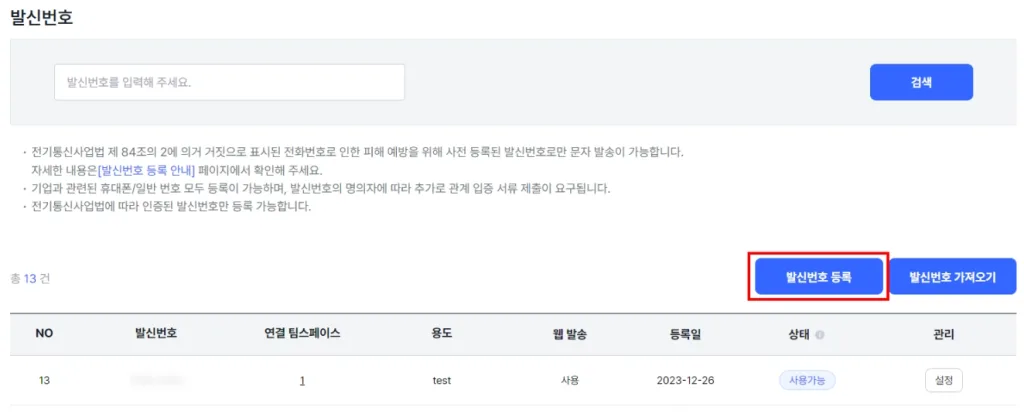Click the info icon beside 상태 header
The height and width of the screenshot is (414, 1024).
tap(820, 334)
